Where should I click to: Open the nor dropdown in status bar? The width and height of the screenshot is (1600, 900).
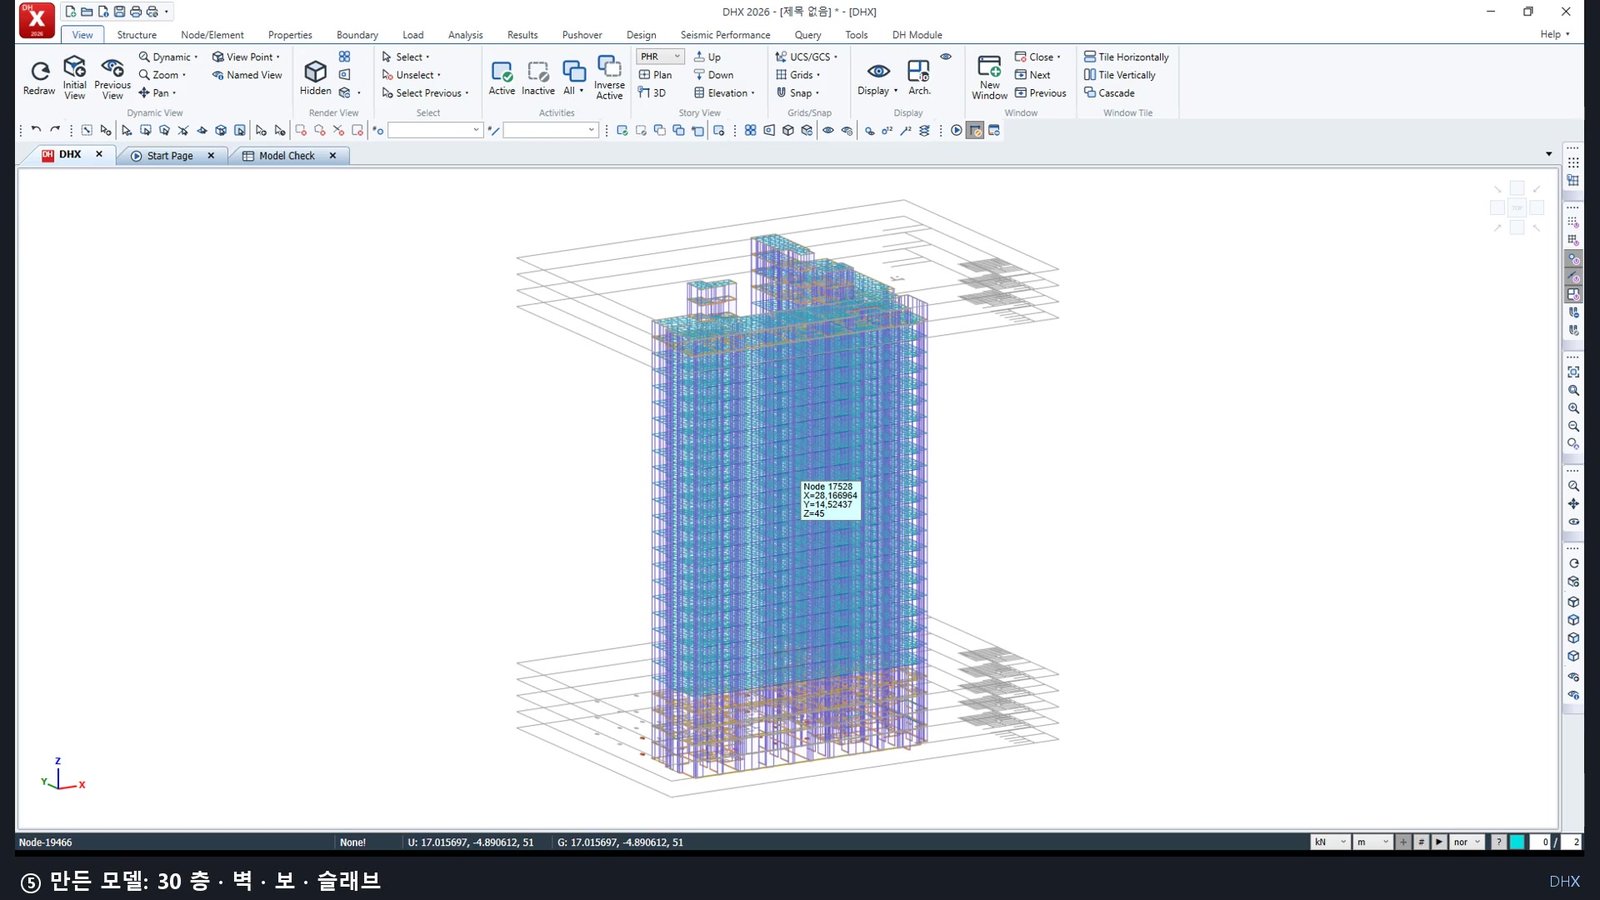[x=1467, y=842]
